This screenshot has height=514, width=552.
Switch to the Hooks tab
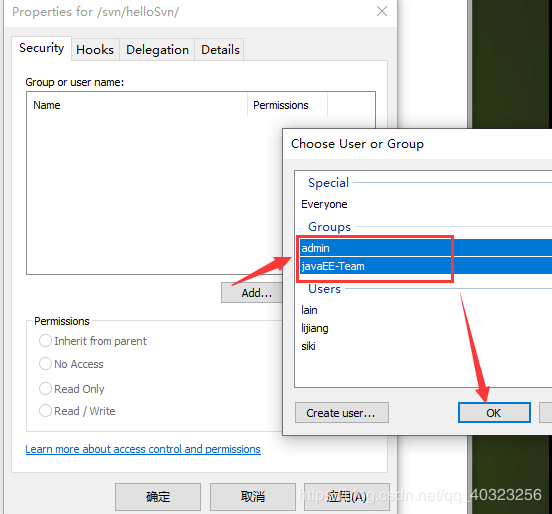(x=95, y=50)
